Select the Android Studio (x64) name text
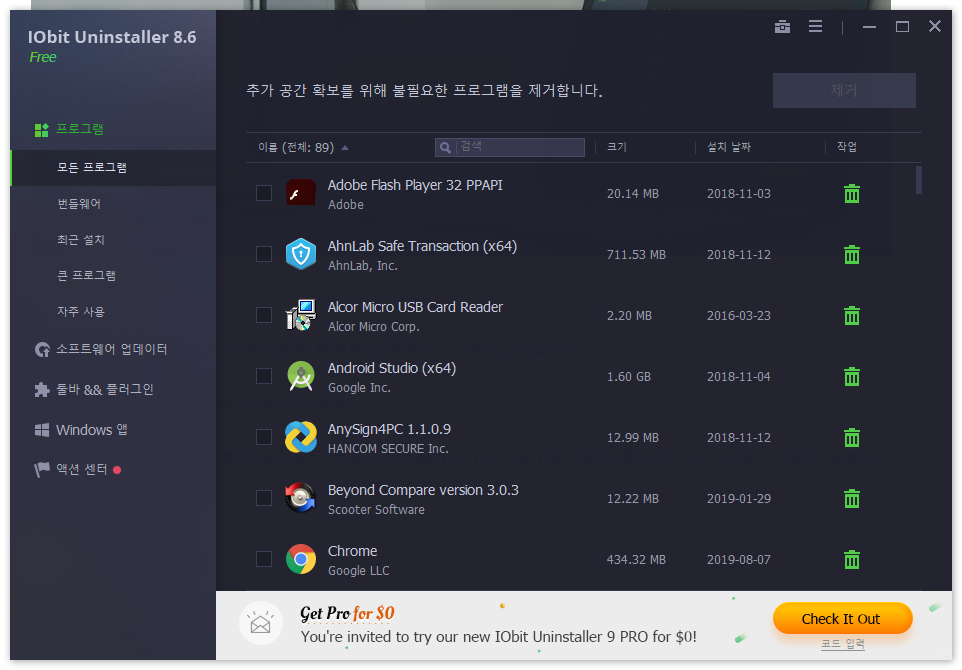The width and height of the screenshot is (962, 670). 391,368
